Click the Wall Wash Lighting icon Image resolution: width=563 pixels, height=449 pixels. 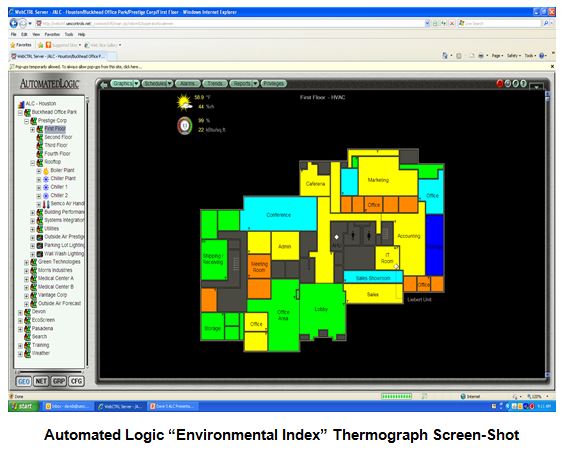[40, 254]
